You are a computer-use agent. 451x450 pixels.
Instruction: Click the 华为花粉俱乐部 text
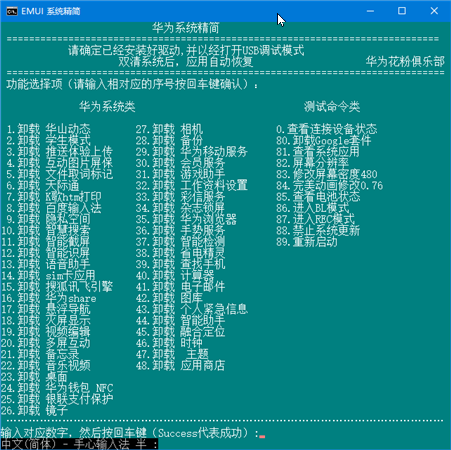tap(405, 62)
